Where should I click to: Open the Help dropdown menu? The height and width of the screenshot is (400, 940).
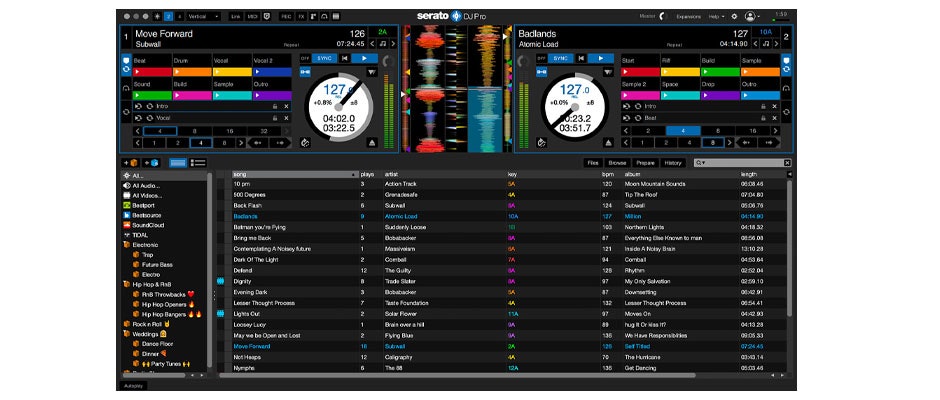pos(717,17)
